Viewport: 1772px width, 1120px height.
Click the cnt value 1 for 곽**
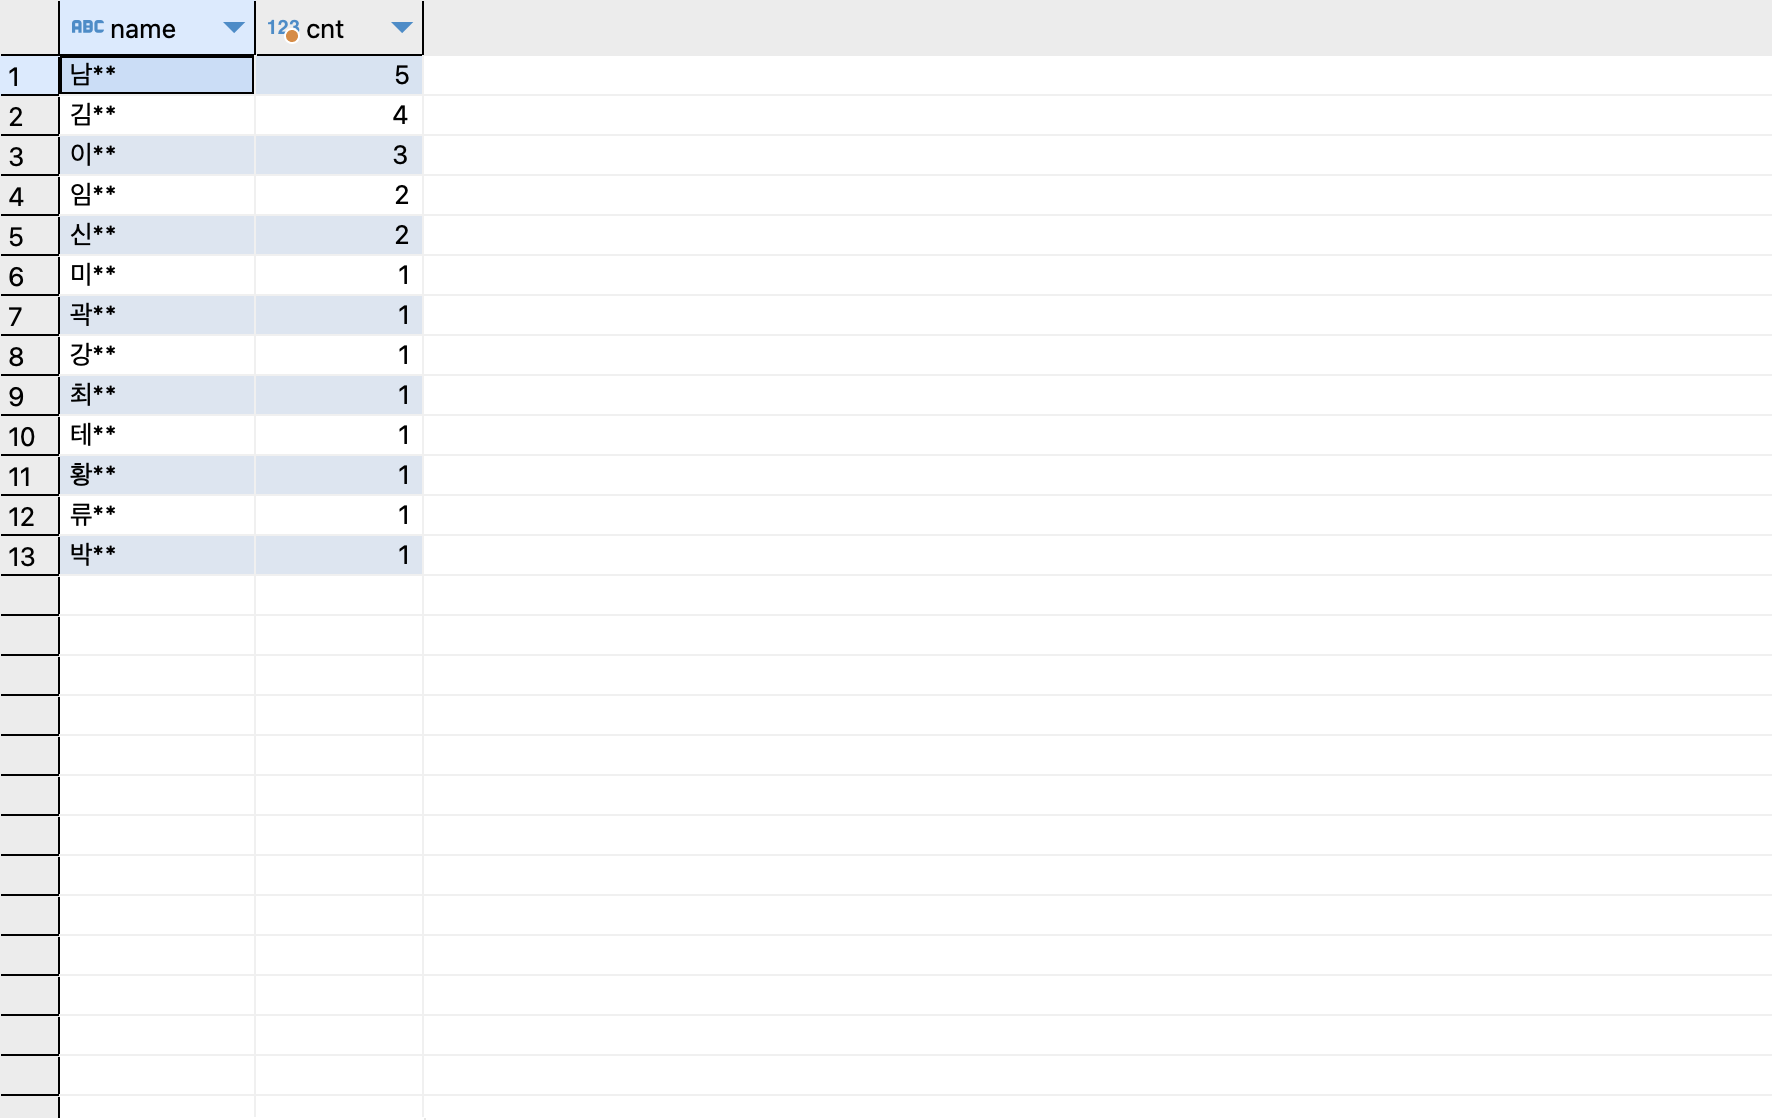339,315
